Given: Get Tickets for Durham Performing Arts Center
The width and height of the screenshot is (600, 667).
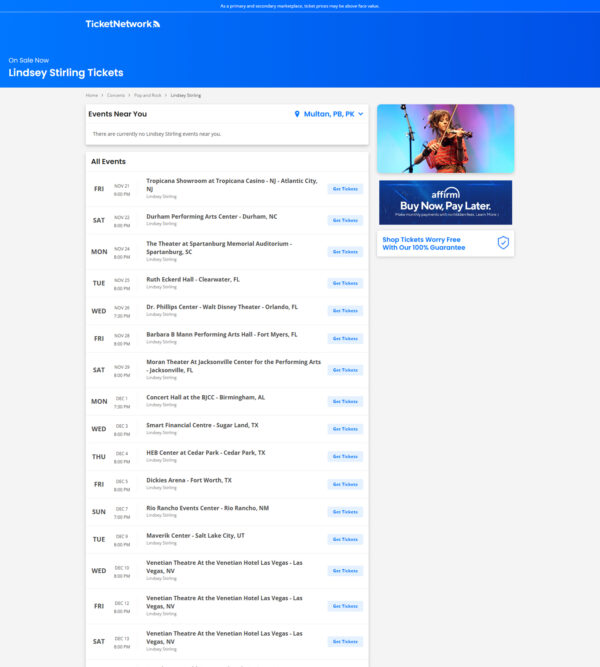Looking at the screenshot, I should click(345, 220).
